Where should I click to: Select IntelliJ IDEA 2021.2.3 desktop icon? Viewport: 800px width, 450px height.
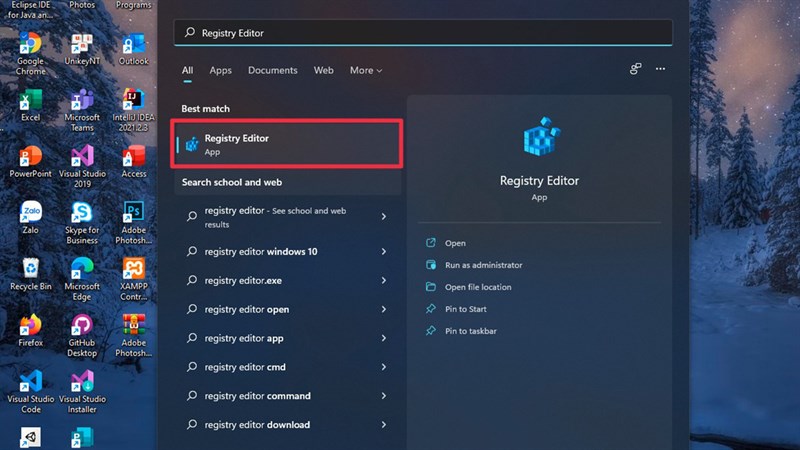pos(134,110)
